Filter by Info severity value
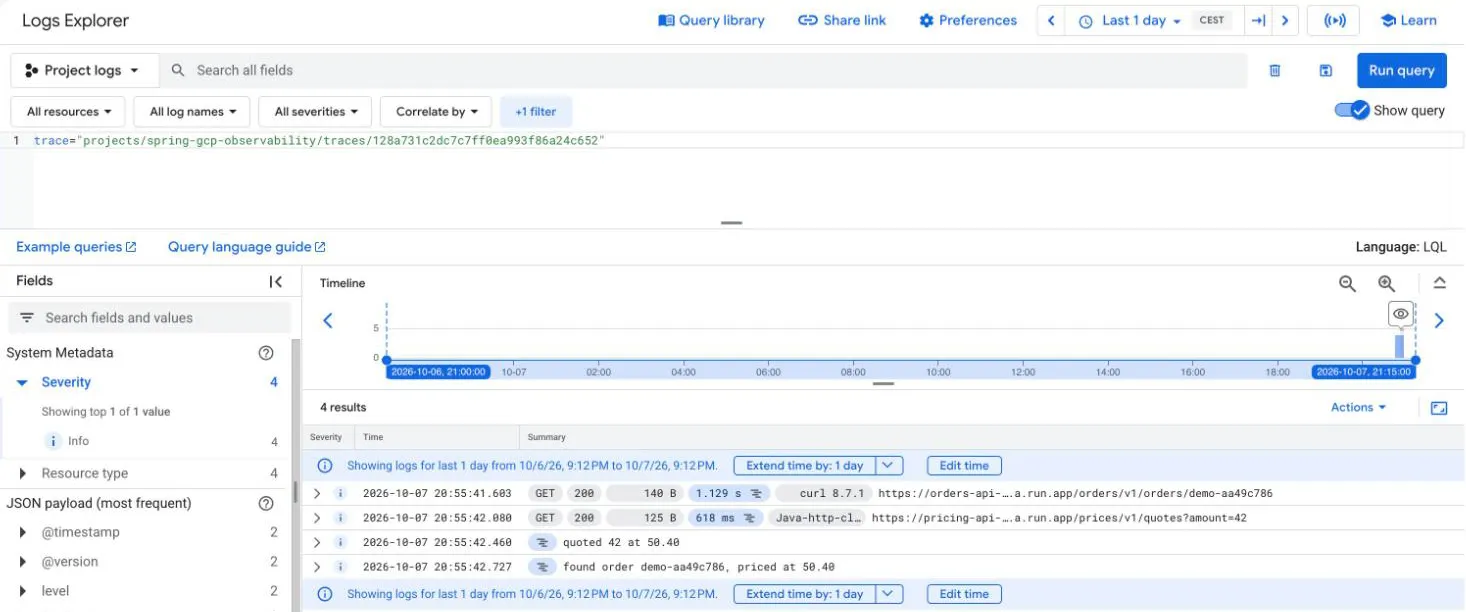The image size is (1466, 612). 78,441
